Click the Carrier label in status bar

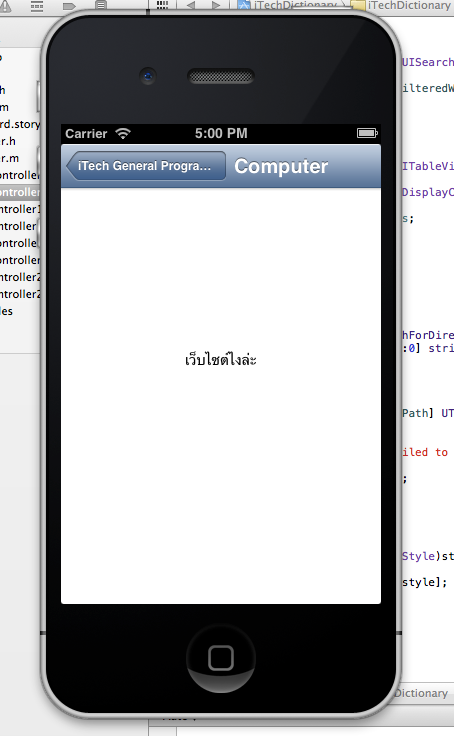(x=86, y=134)
